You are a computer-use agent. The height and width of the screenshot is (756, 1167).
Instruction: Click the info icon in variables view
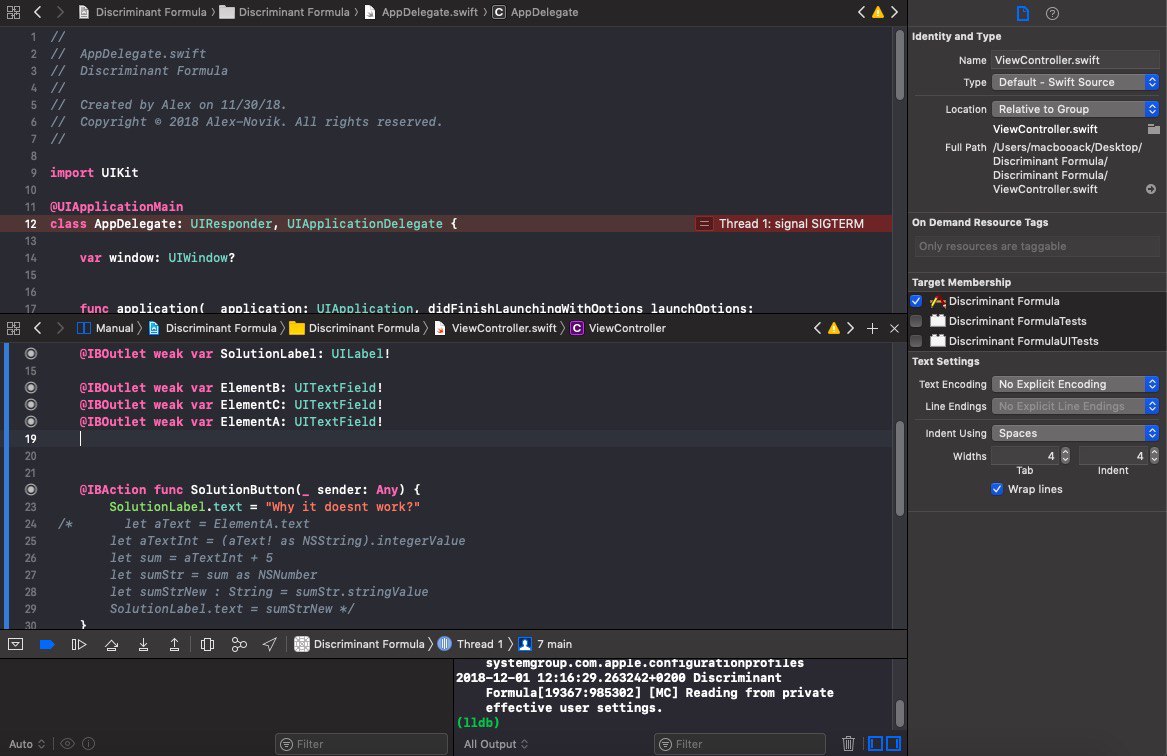coord(89,743)
